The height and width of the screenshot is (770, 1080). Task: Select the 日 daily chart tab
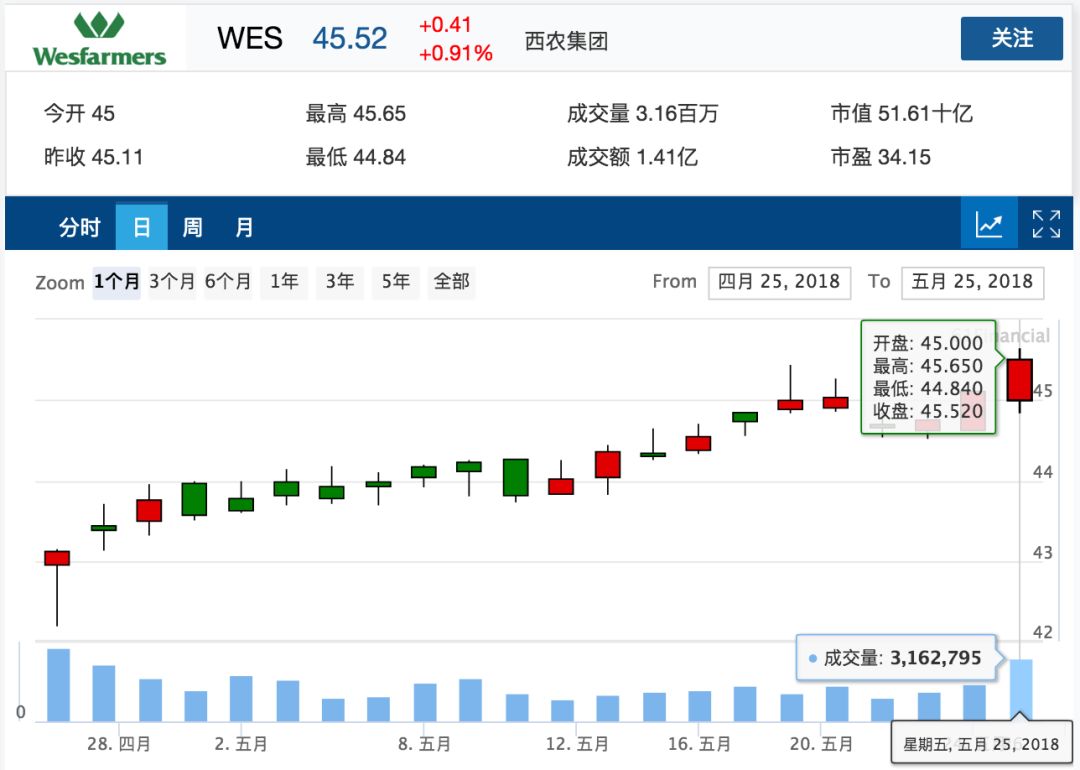click(x=141, y=227)
